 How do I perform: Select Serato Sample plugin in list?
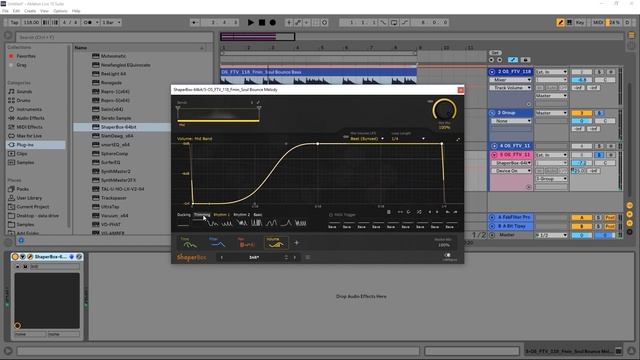[116, 118]
